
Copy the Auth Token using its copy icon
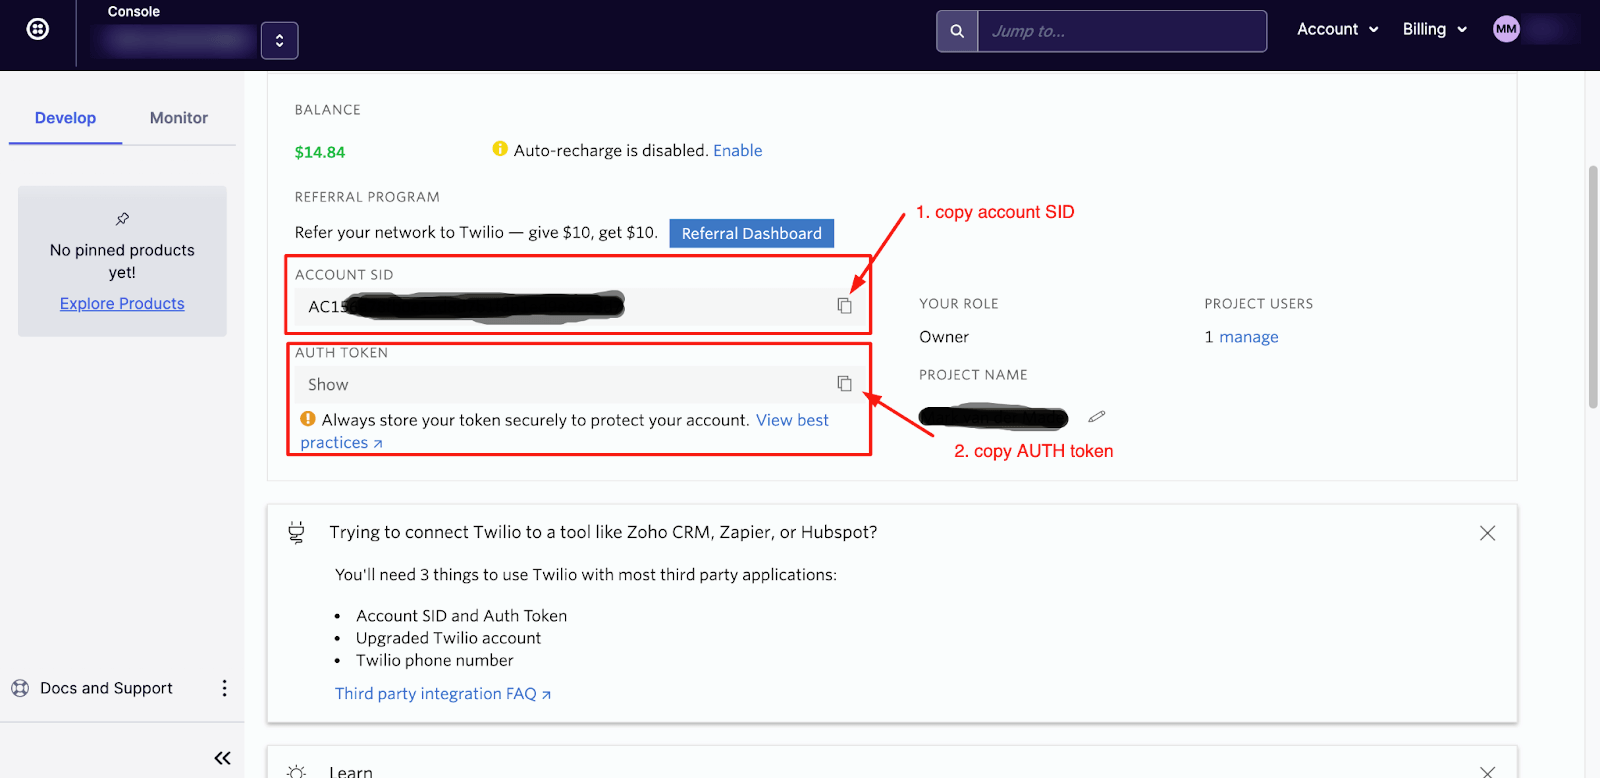[x=844, y=384]
